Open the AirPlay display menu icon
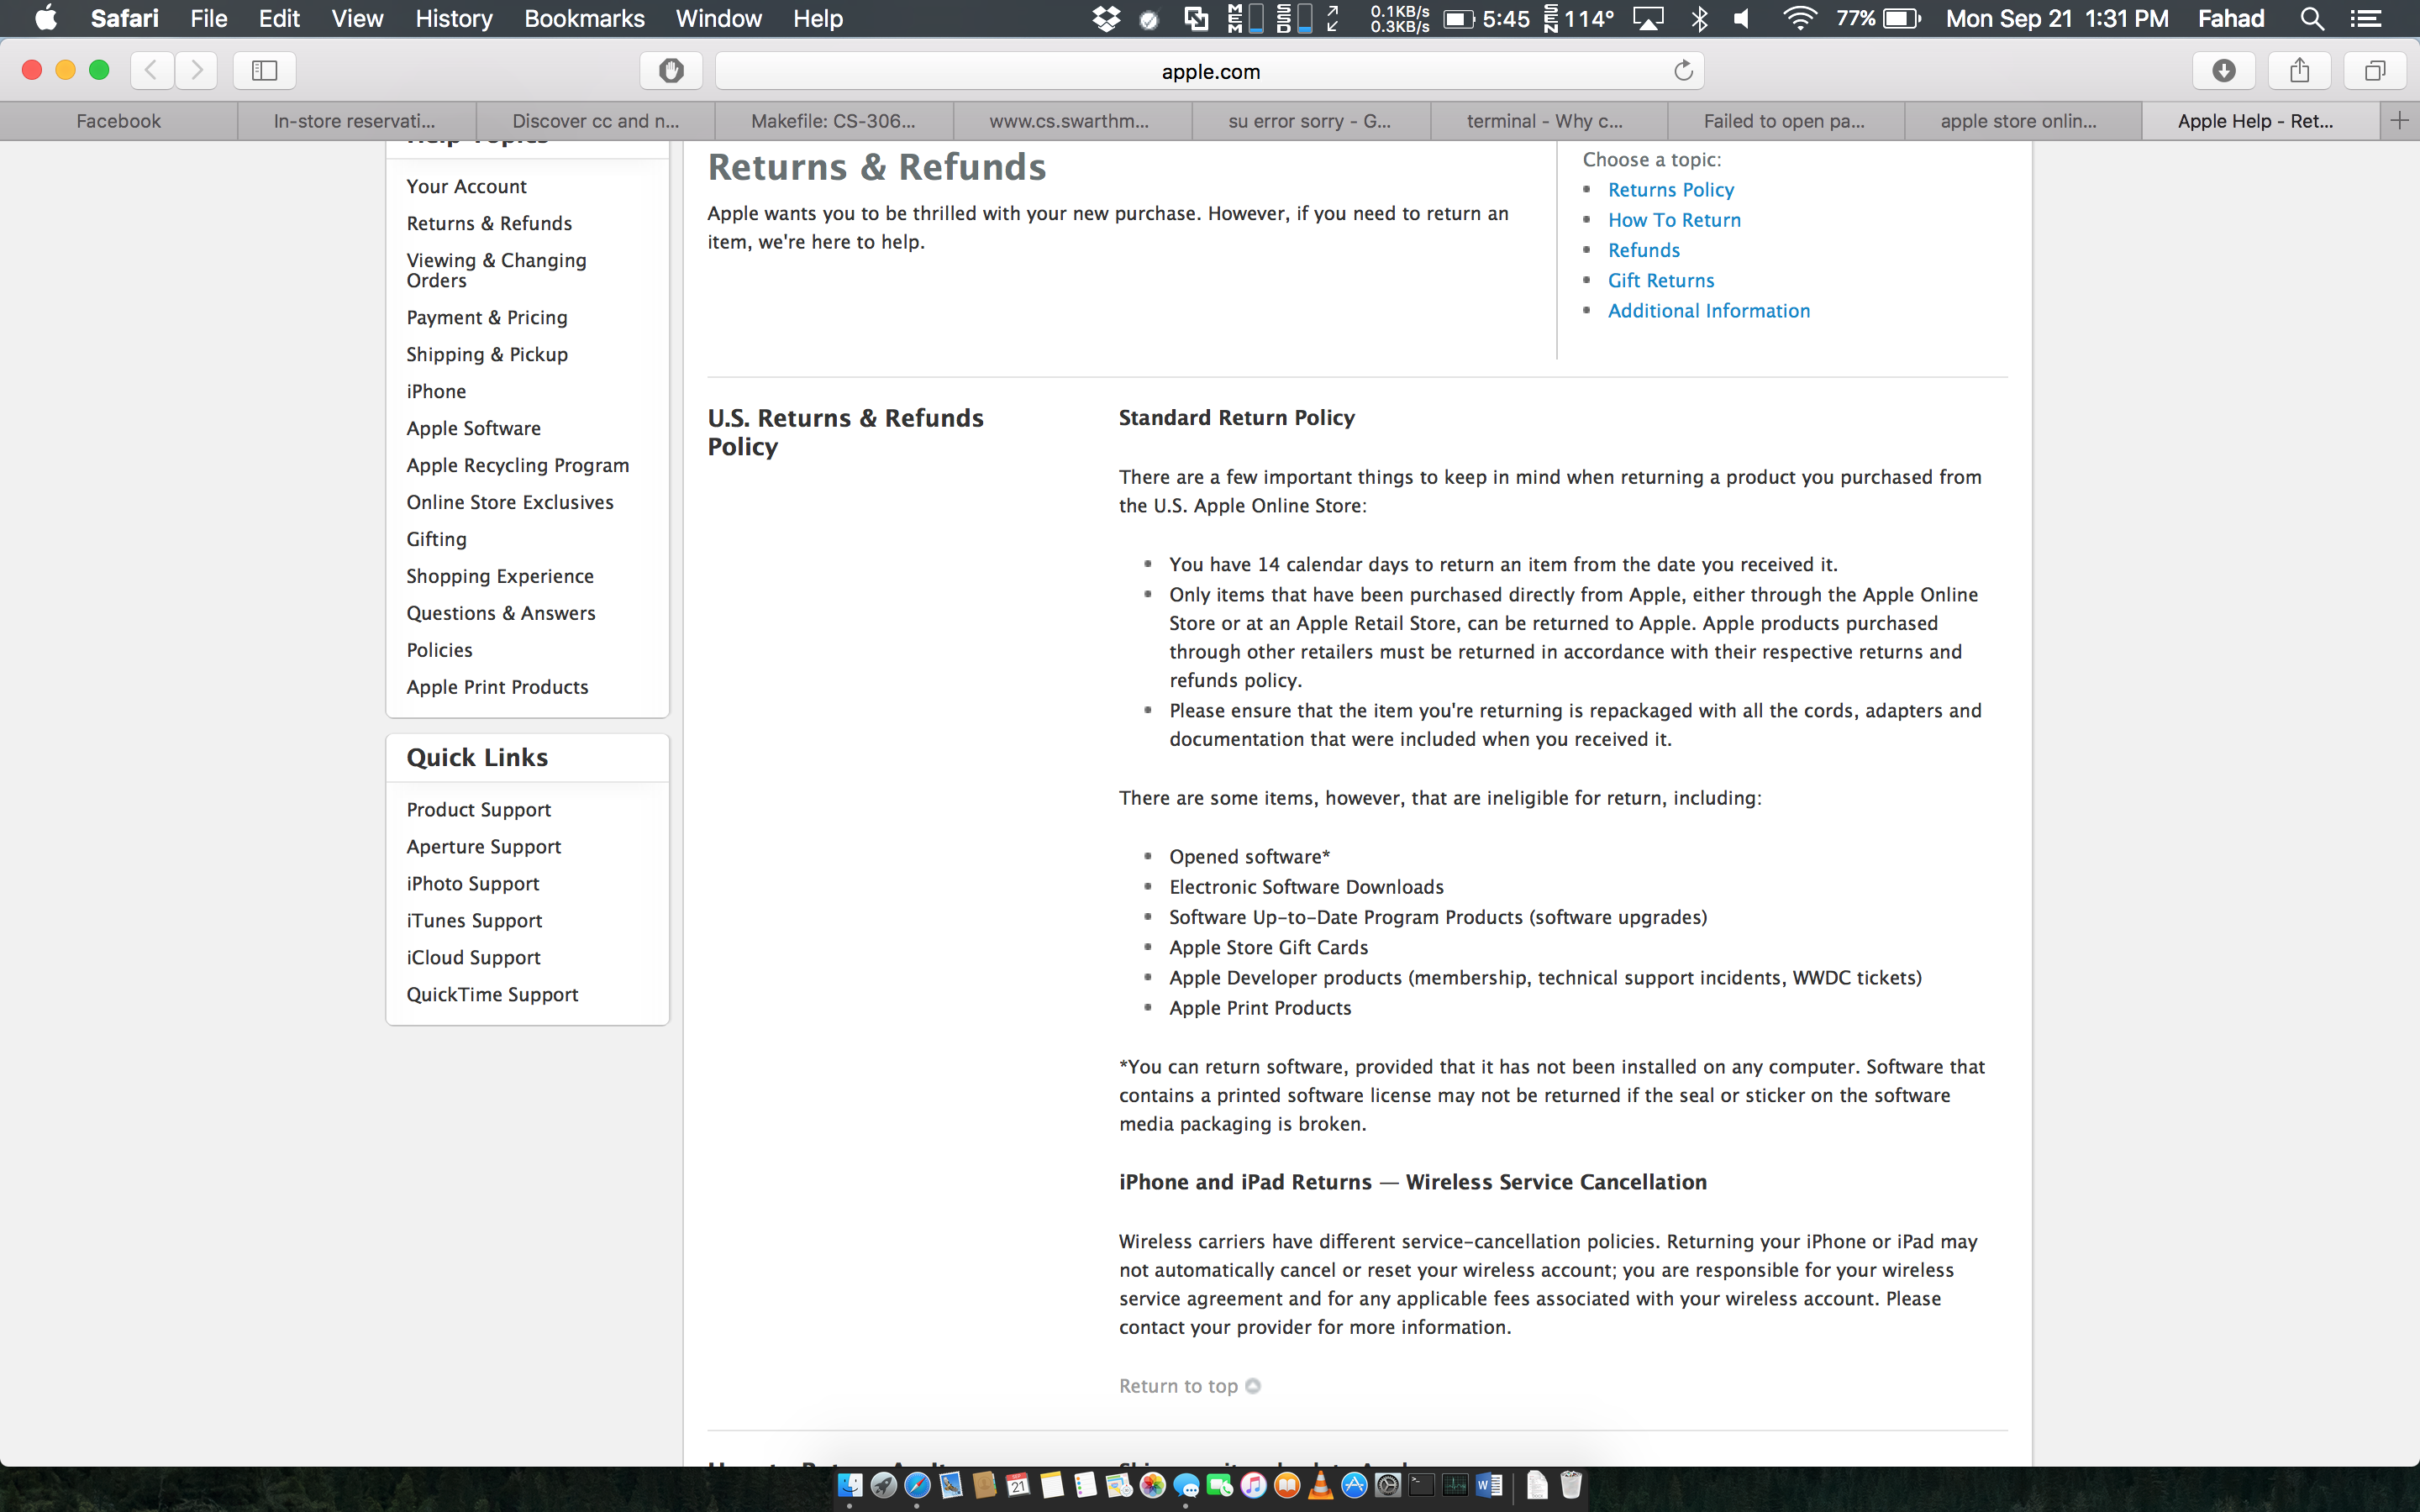This screenshot has width=2420, height=1512. click(1648, 18)
